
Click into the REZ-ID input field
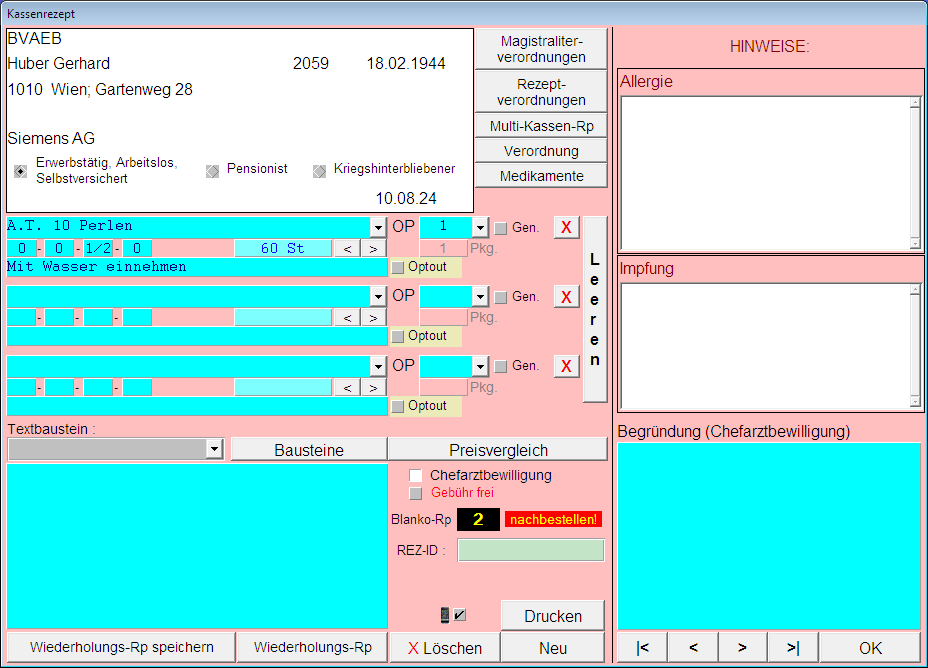pyautogui.click(x=530, y=550)
